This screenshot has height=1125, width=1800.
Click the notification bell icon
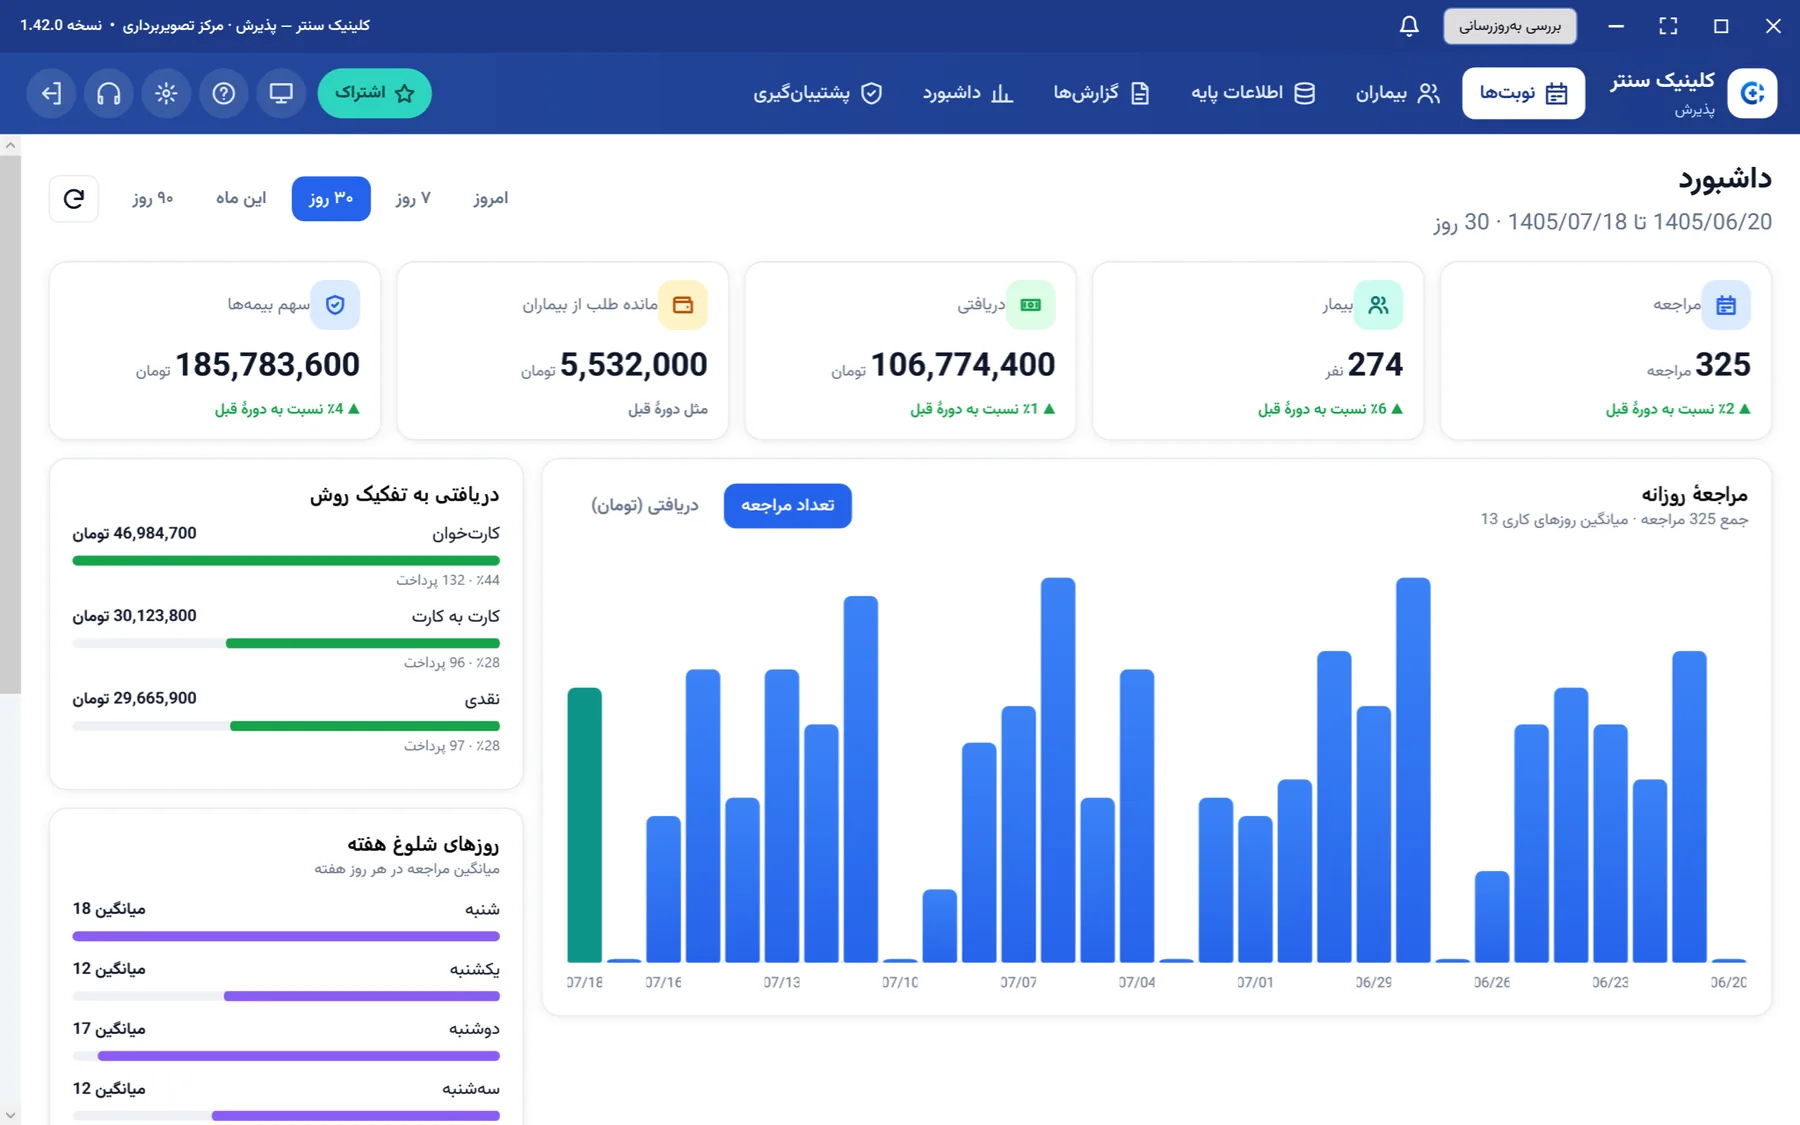click(x=1408, y=26)
